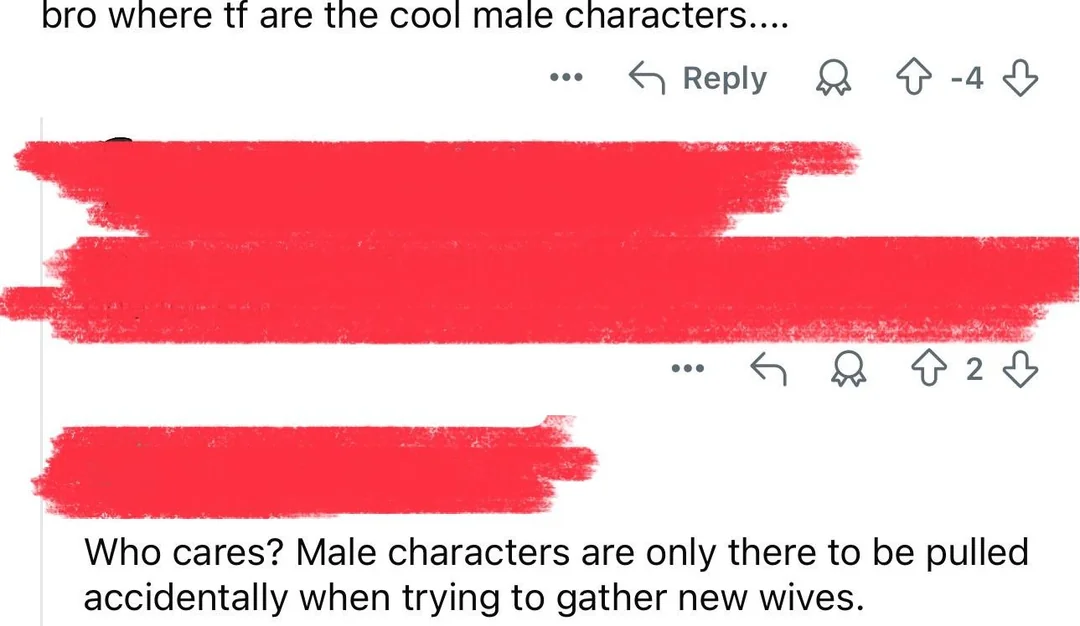Collapse the thread using the vertical line
This screenshot has width=1080, height=626.
click(42, 372)
